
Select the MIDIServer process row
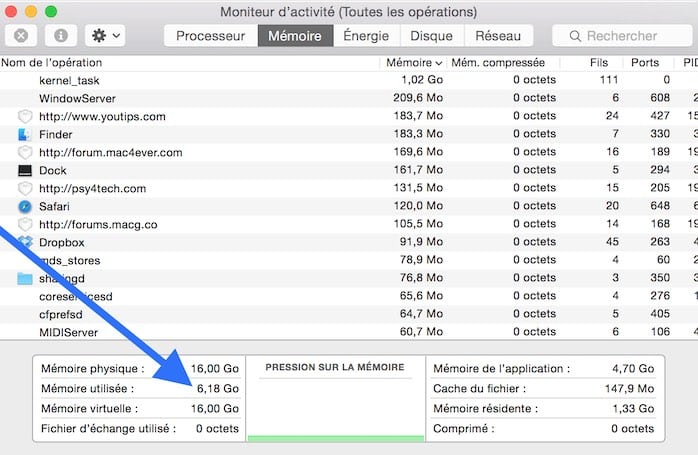click(349, 332)
